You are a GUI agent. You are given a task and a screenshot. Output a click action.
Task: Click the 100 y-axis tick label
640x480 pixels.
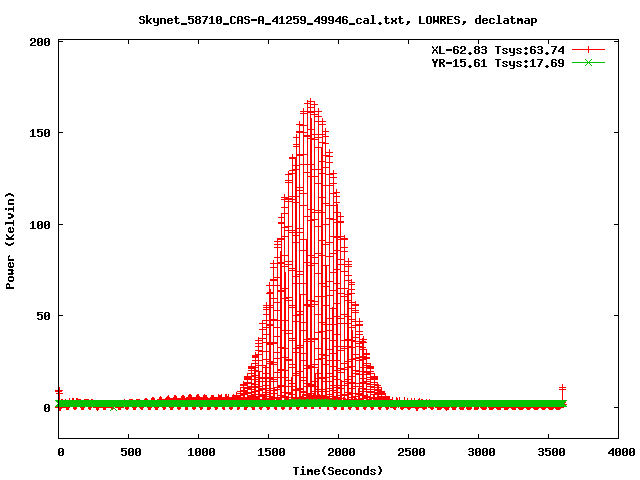click(x=40, y=225)
